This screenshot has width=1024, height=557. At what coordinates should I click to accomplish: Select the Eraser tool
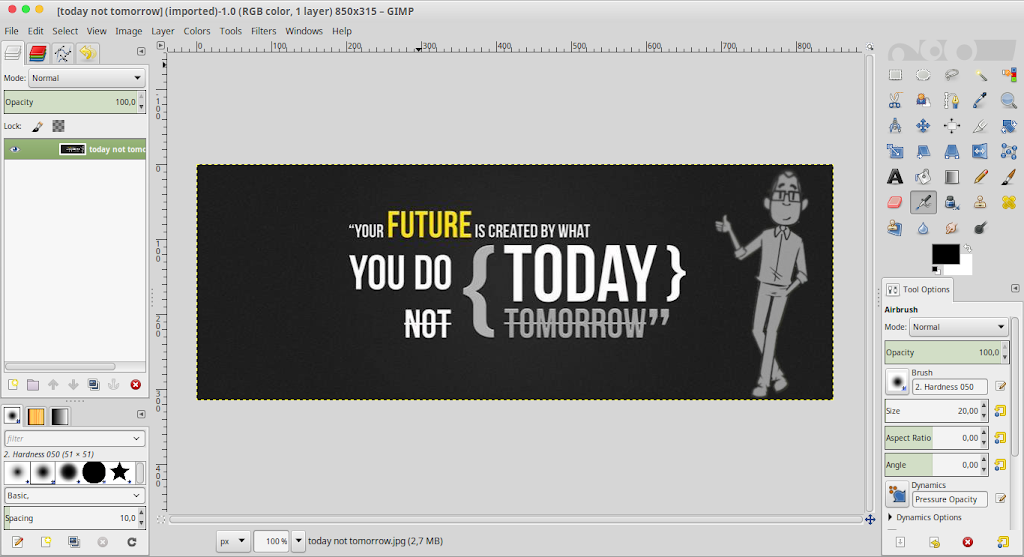click(895, 202)
